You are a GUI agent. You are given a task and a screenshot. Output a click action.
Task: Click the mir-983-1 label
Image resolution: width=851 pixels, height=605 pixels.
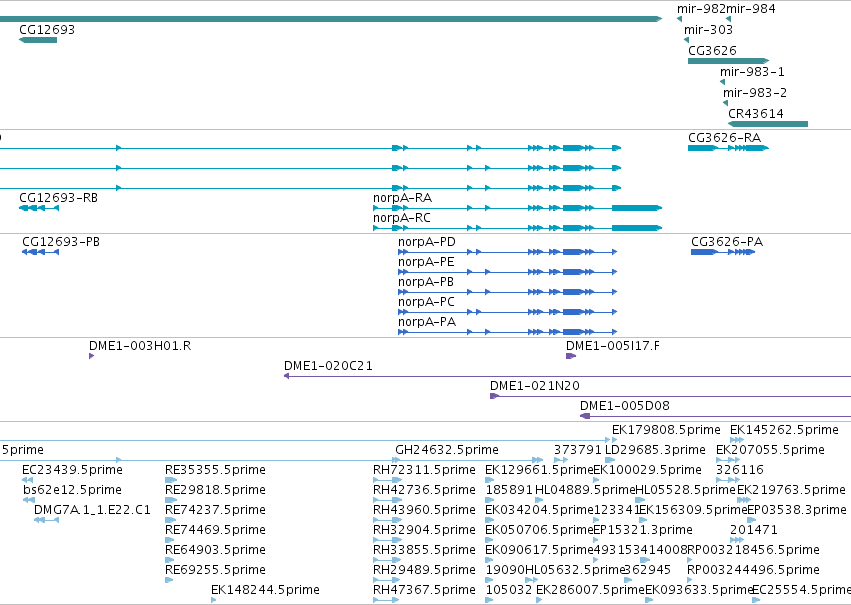click(x=752, y=72)
